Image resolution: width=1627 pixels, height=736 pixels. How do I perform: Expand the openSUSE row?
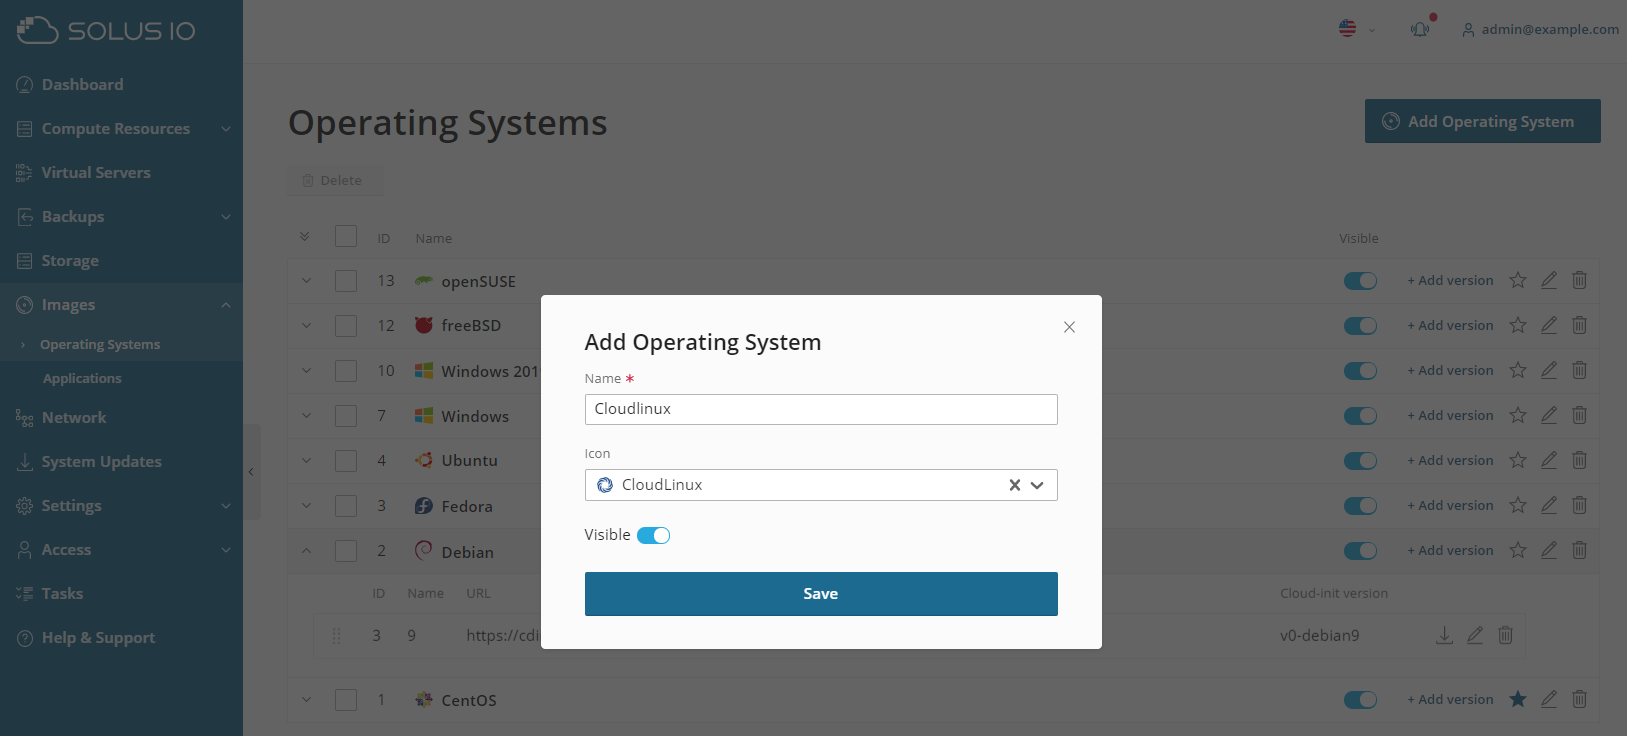click(306, 281)
